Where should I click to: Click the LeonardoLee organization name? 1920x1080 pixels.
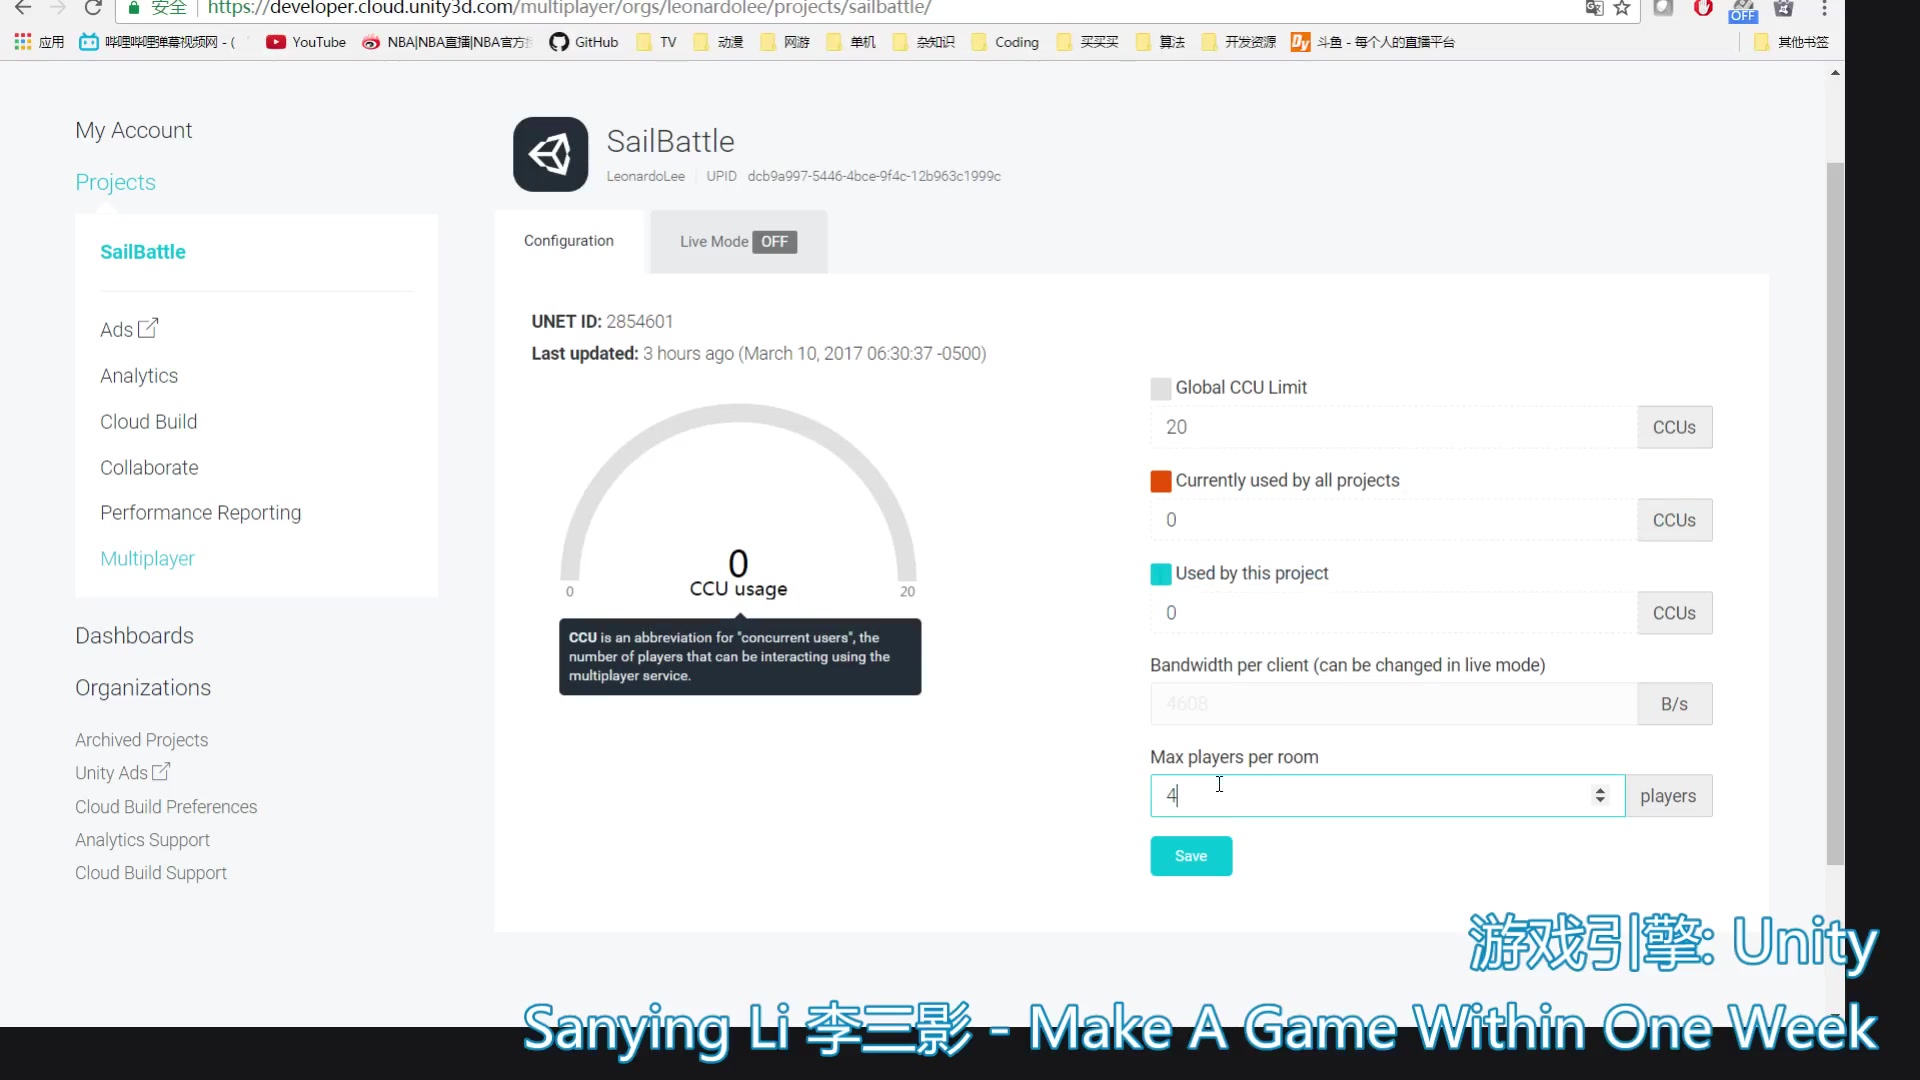coord(645,176)
